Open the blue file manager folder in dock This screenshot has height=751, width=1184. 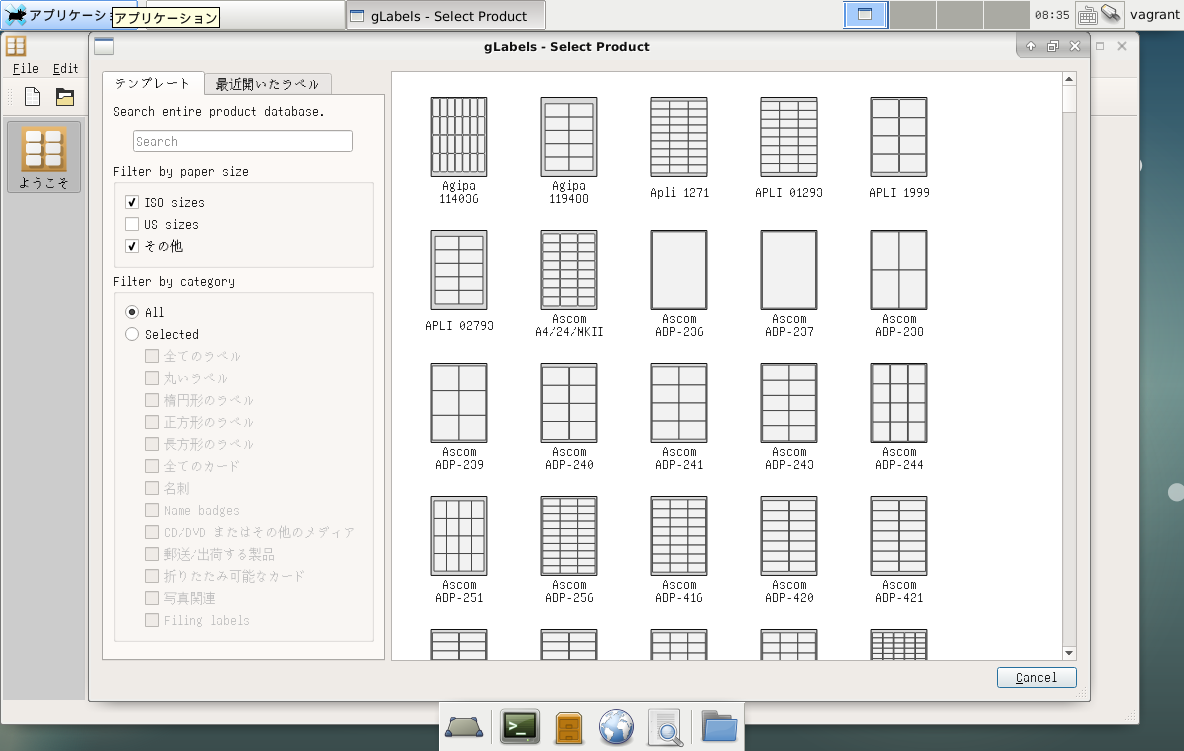click(719, 727)
